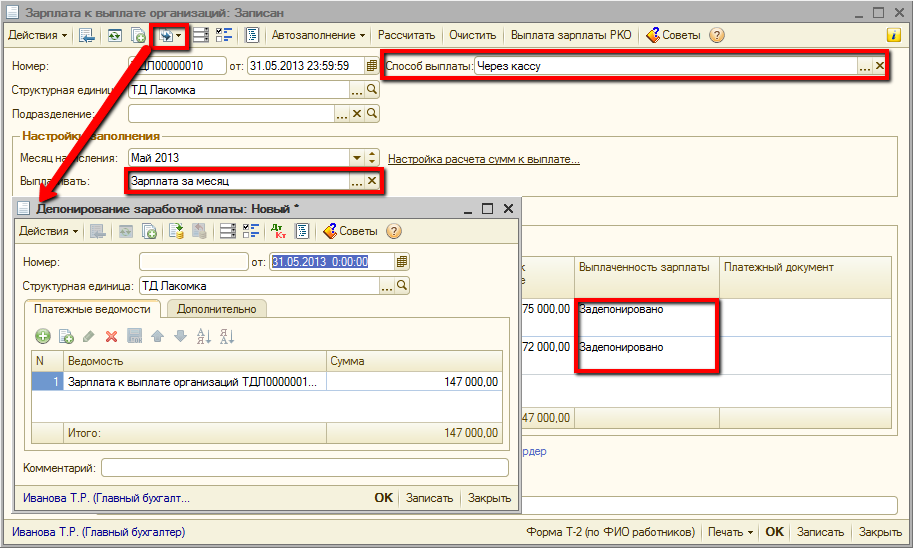Expand the Месяц начисления dropdown arrow

click(x=357, y=158)
